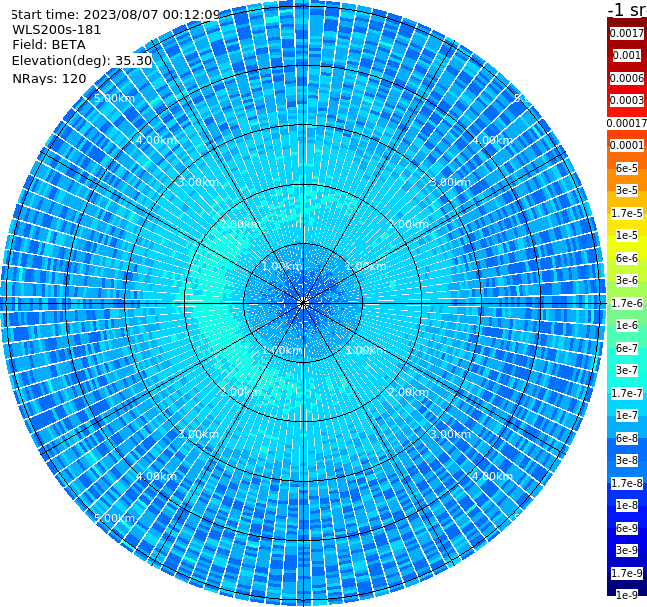Click the 3e-9 colorbar label

[x=627, y=550]
